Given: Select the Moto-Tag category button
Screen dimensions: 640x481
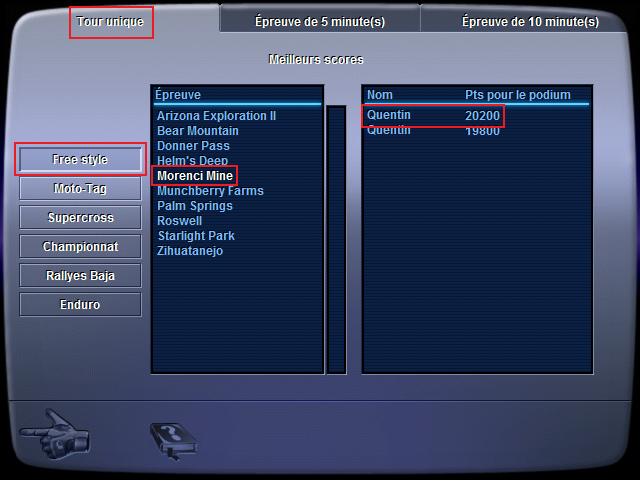Looking at the screenshot, I should pyautogui.click(x=80, y=189).
